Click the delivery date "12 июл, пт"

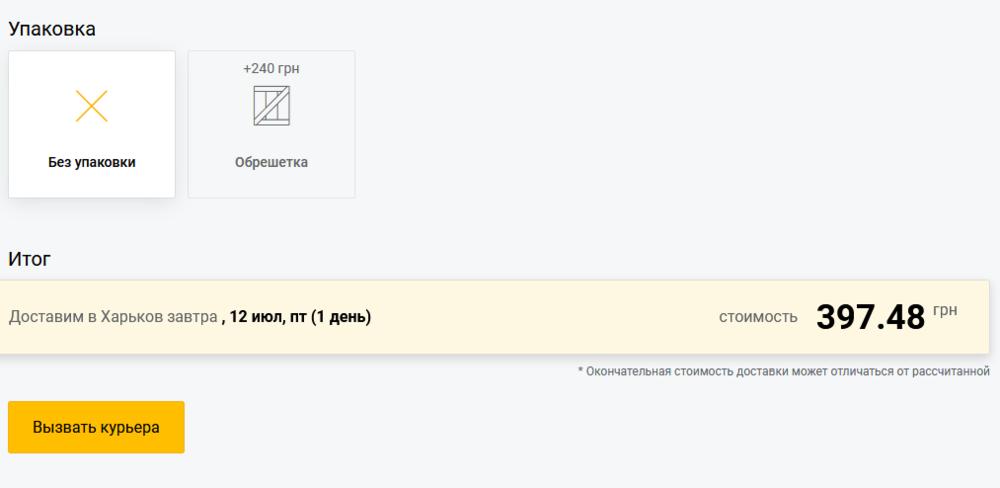click(x=267, y=318)
